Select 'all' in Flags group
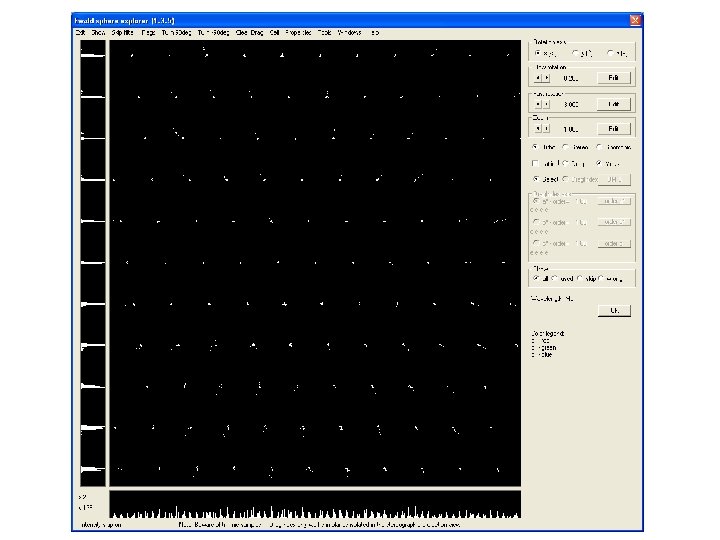The width and height of the screenshot is (720, 540). click(536, 279)
